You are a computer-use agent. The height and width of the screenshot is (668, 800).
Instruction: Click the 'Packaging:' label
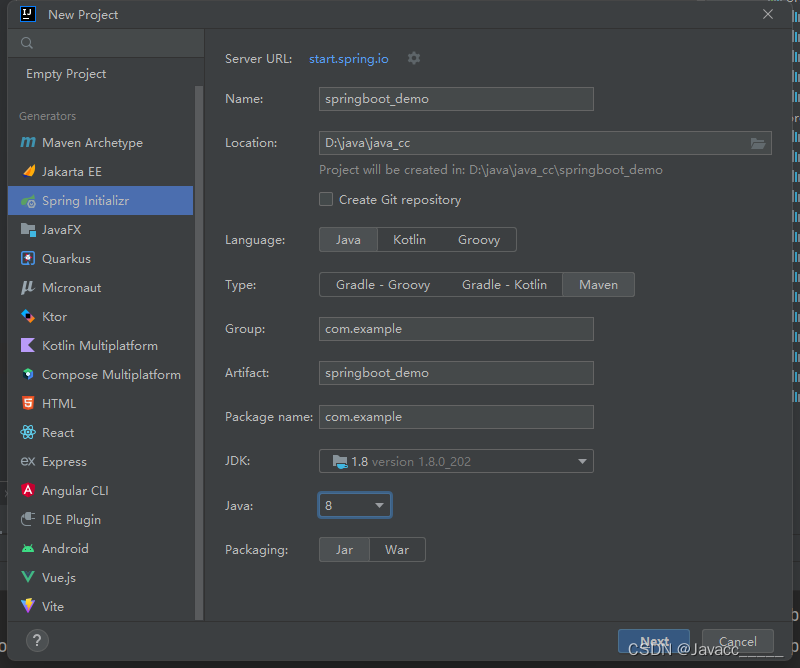(257, 550)
